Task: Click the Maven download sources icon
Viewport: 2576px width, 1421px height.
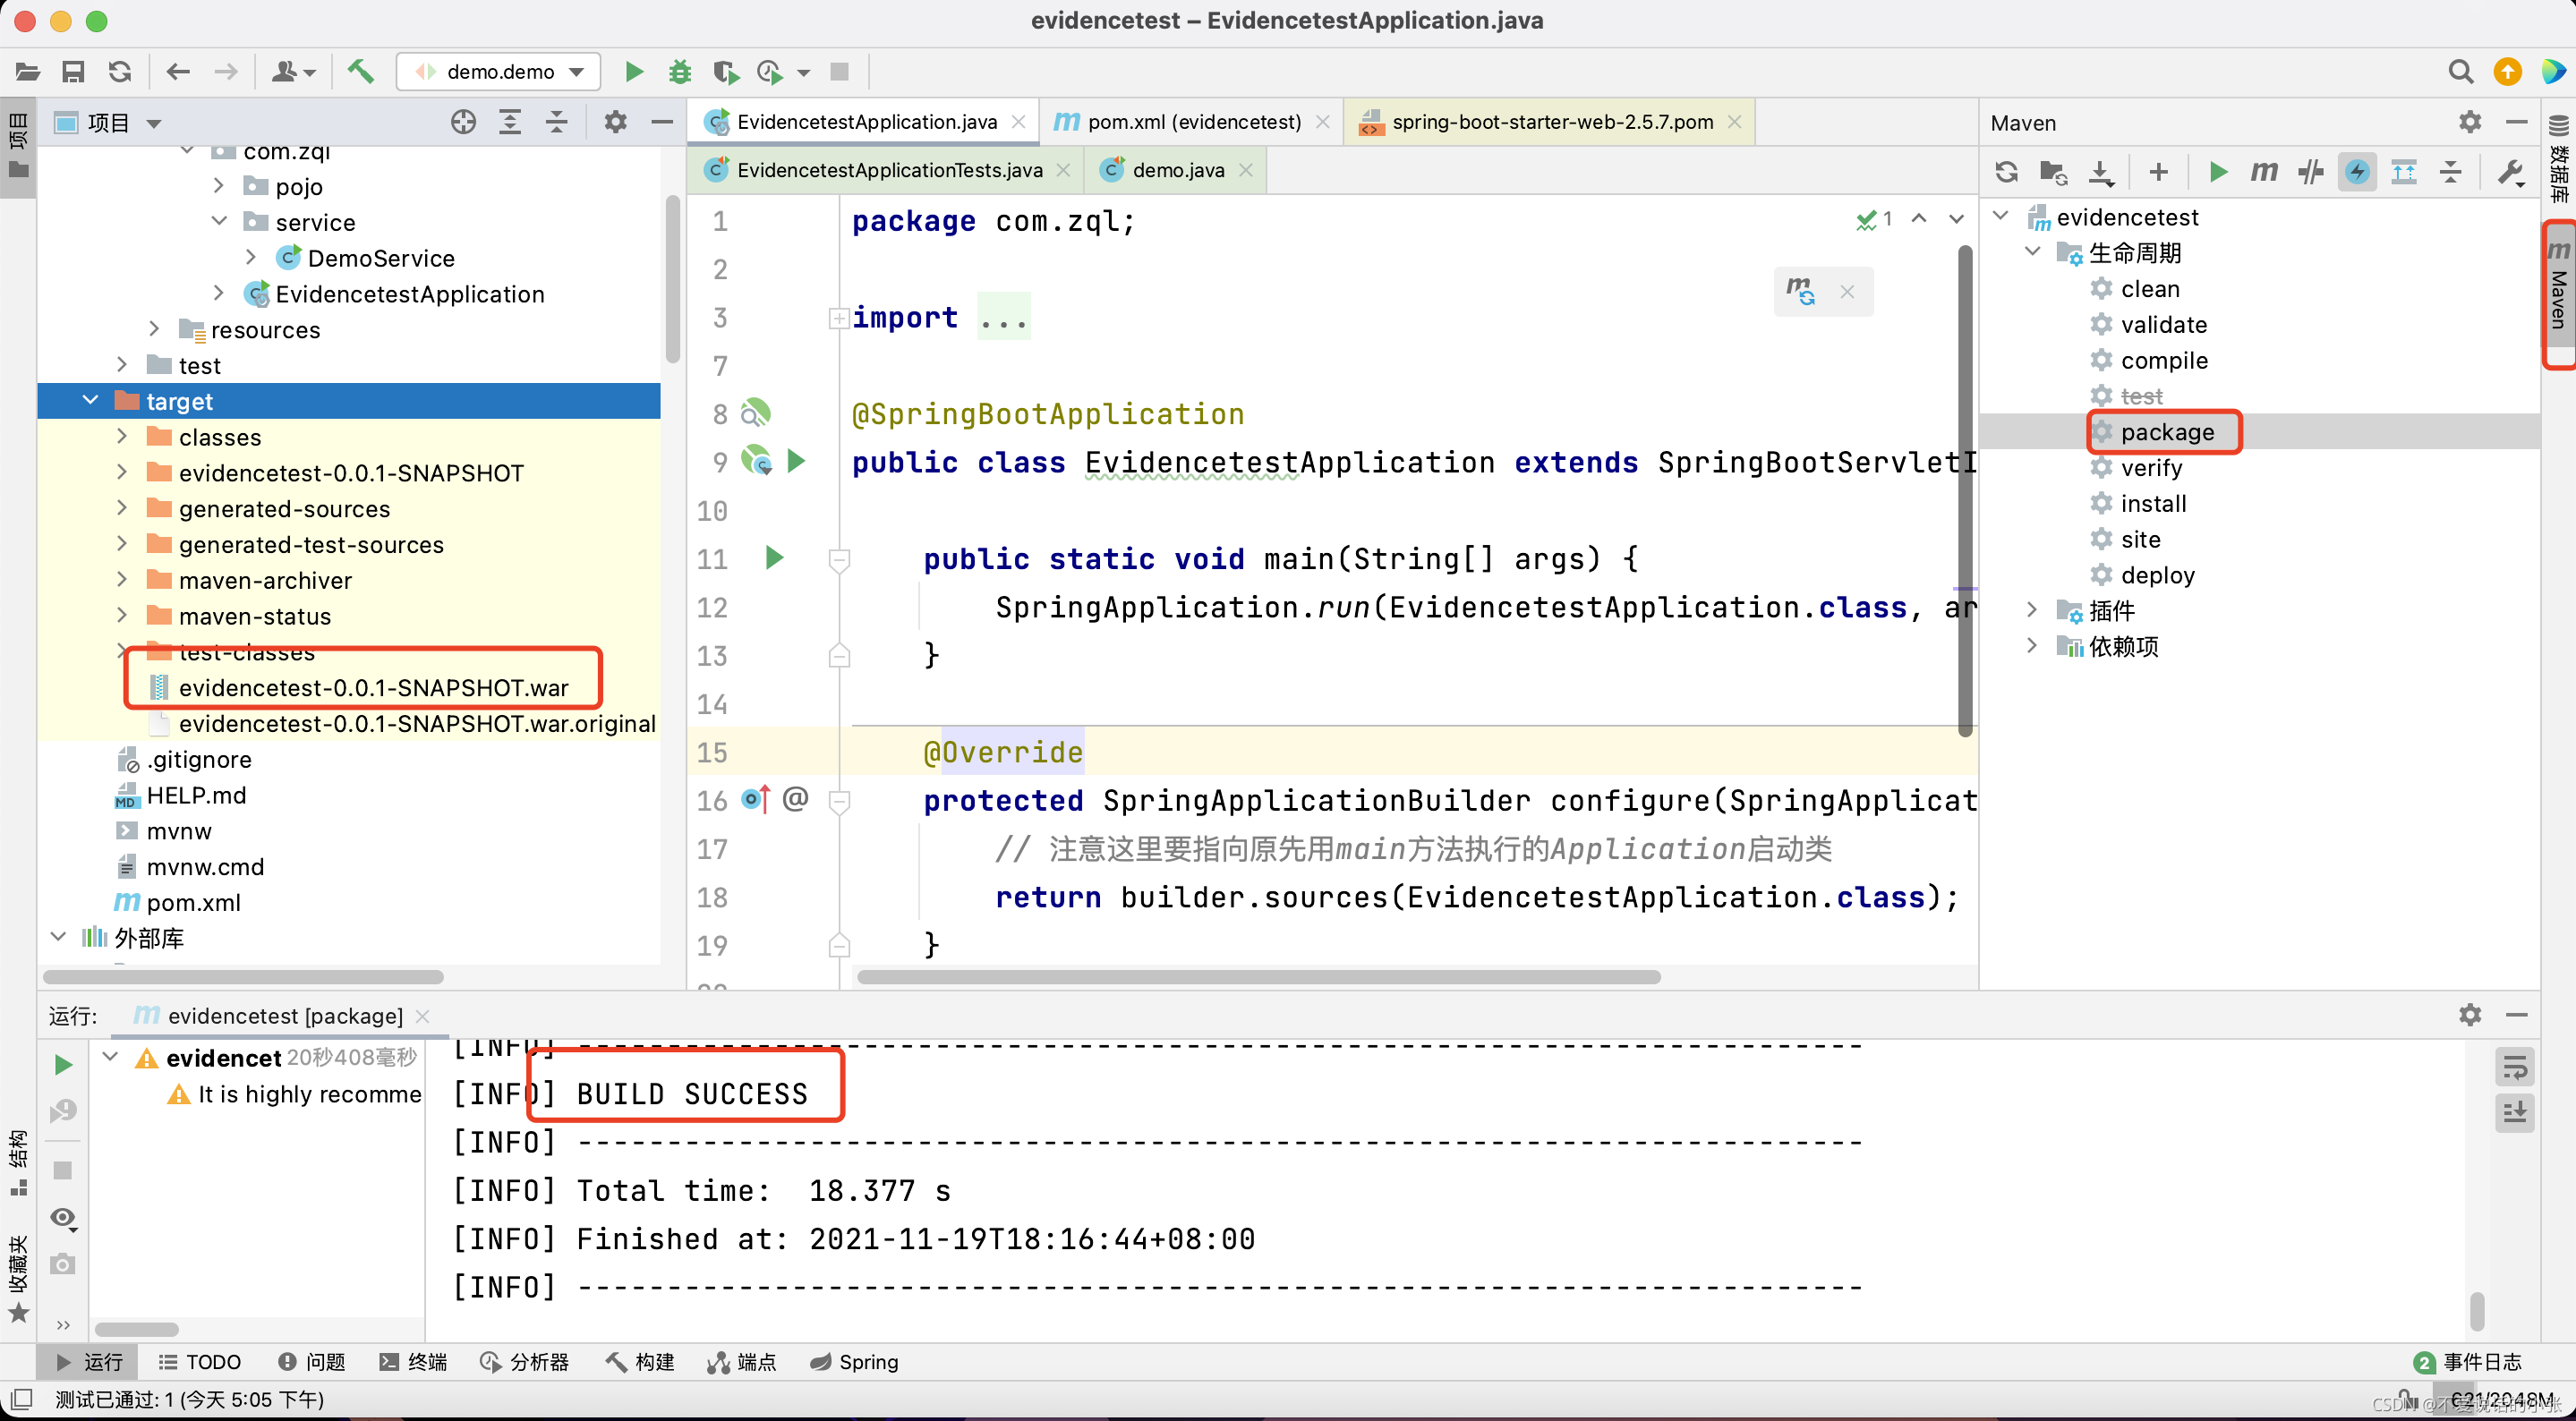Action: tap(2101, 172)
